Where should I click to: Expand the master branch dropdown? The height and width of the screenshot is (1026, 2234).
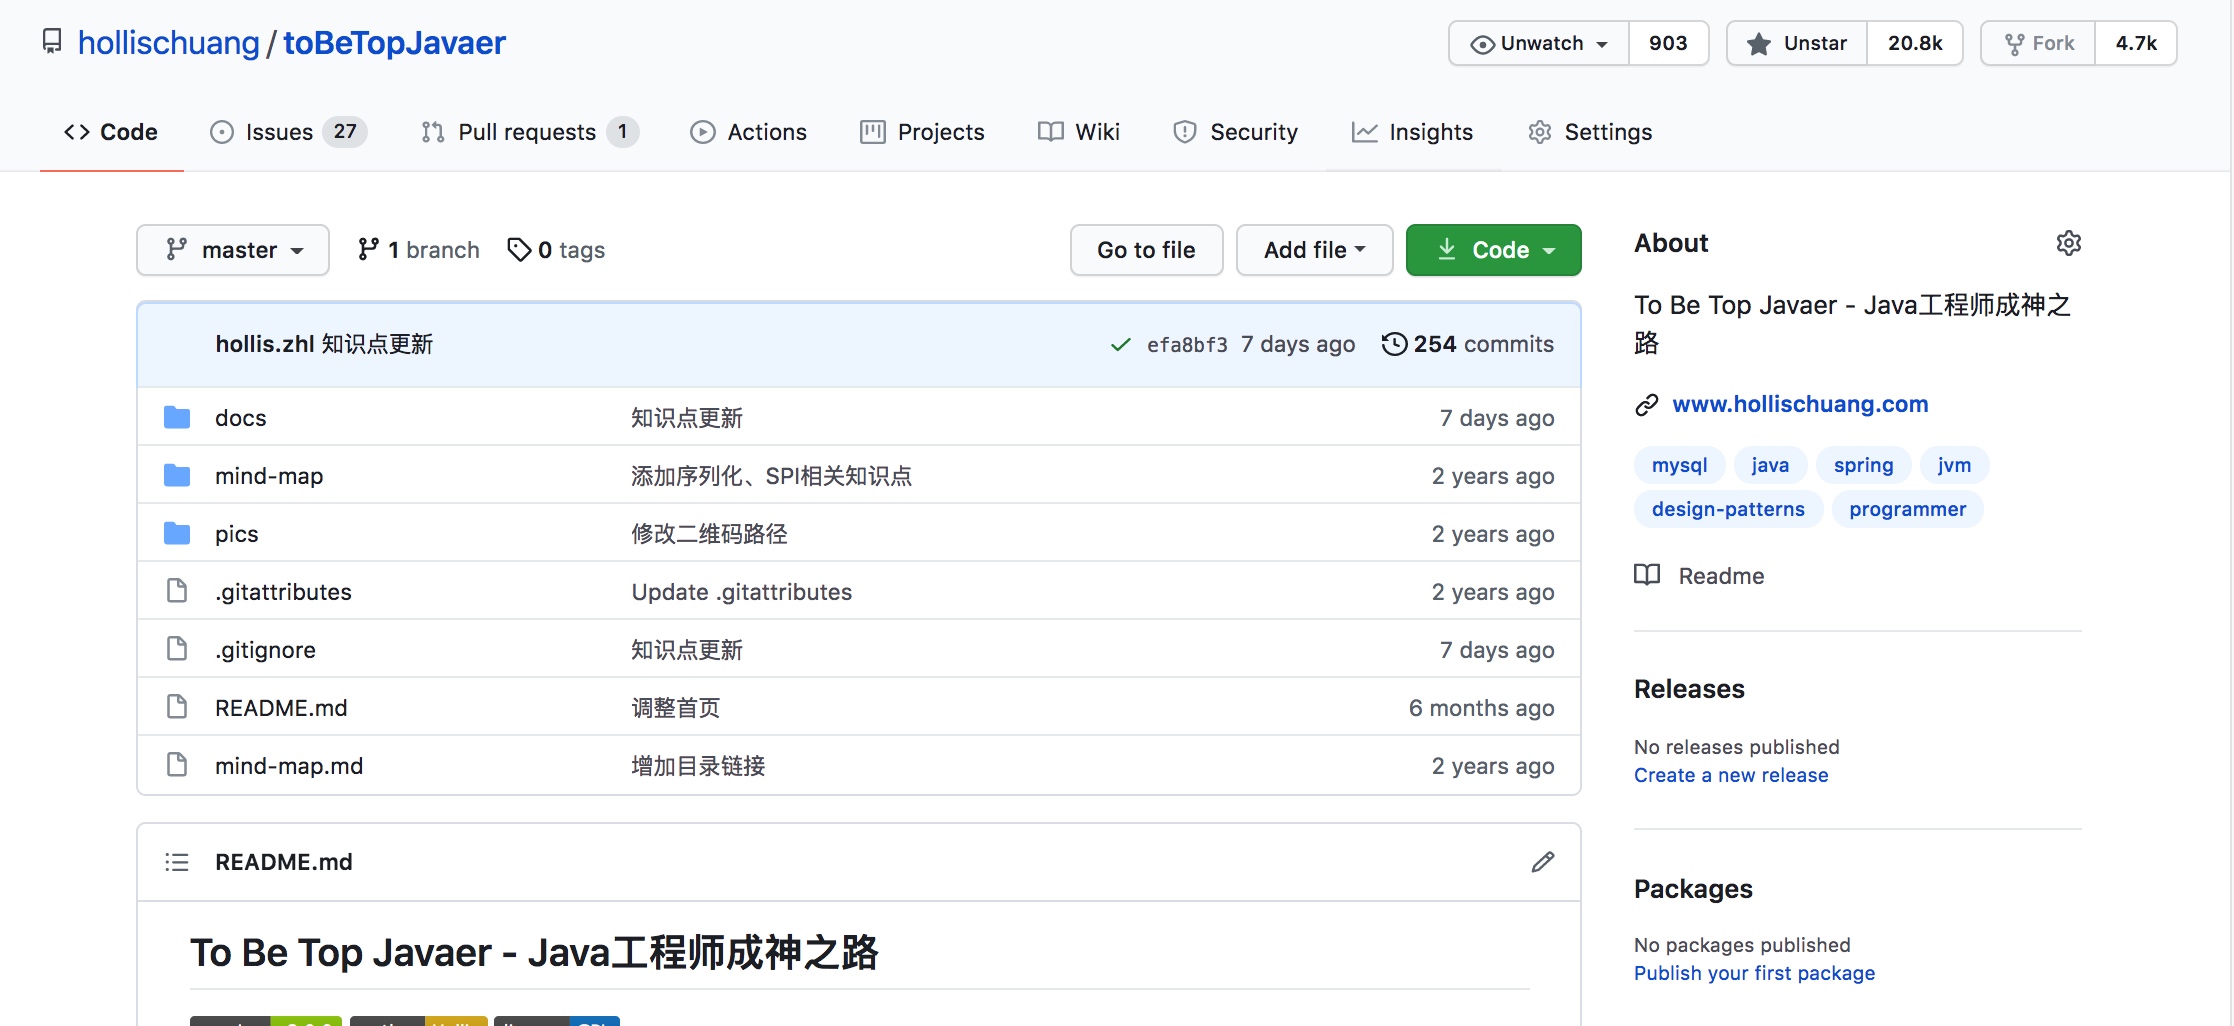tap(233, 250)
